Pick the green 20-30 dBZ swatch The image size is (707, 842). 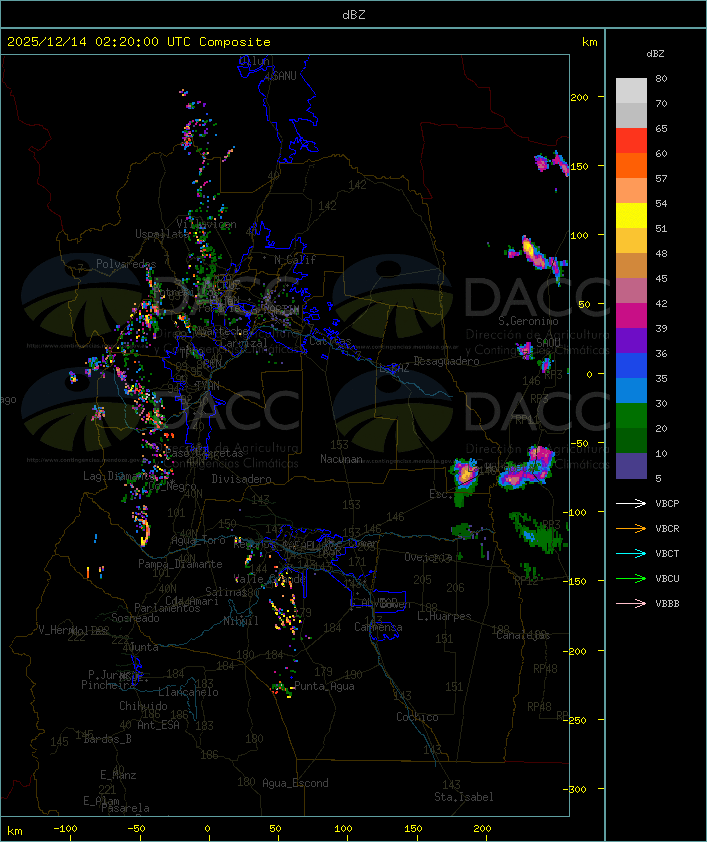(x=631, y=416)
